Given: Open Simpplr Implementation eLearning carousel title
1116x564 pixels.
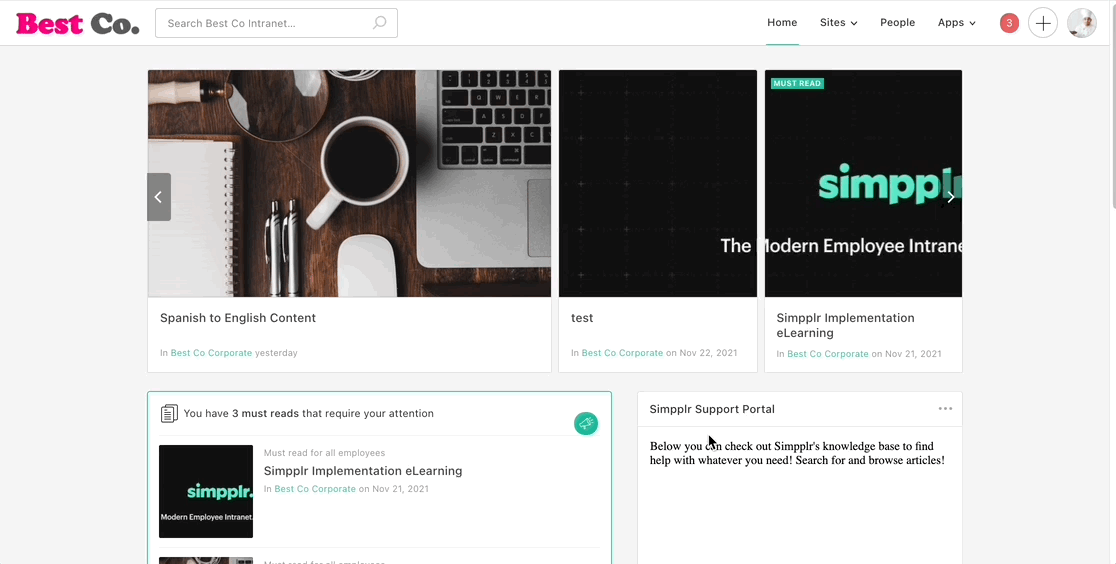Looking at the screenshot, I should pos(846,325).
